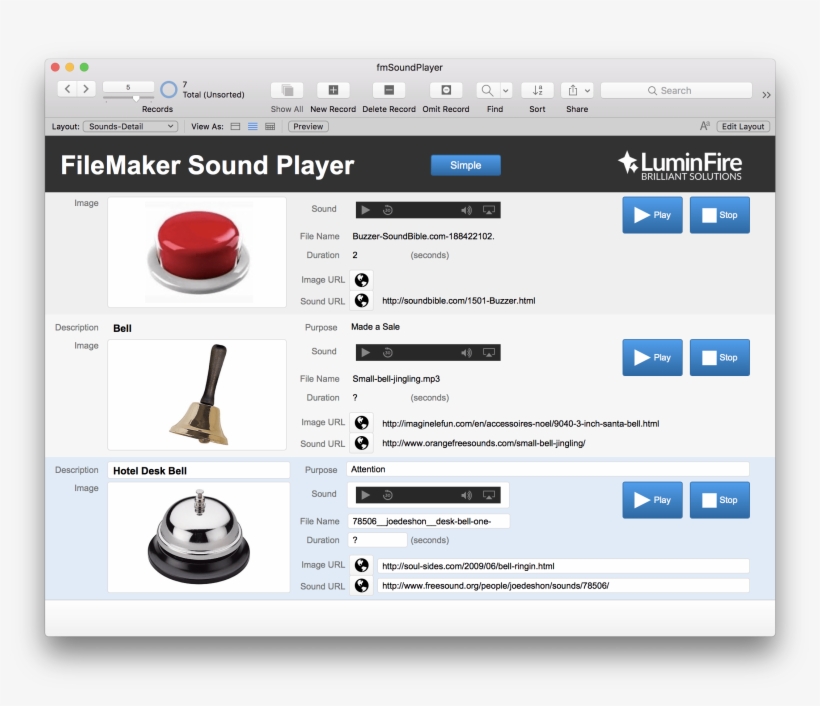Click Play for the Buzzer record

(652, 215)
